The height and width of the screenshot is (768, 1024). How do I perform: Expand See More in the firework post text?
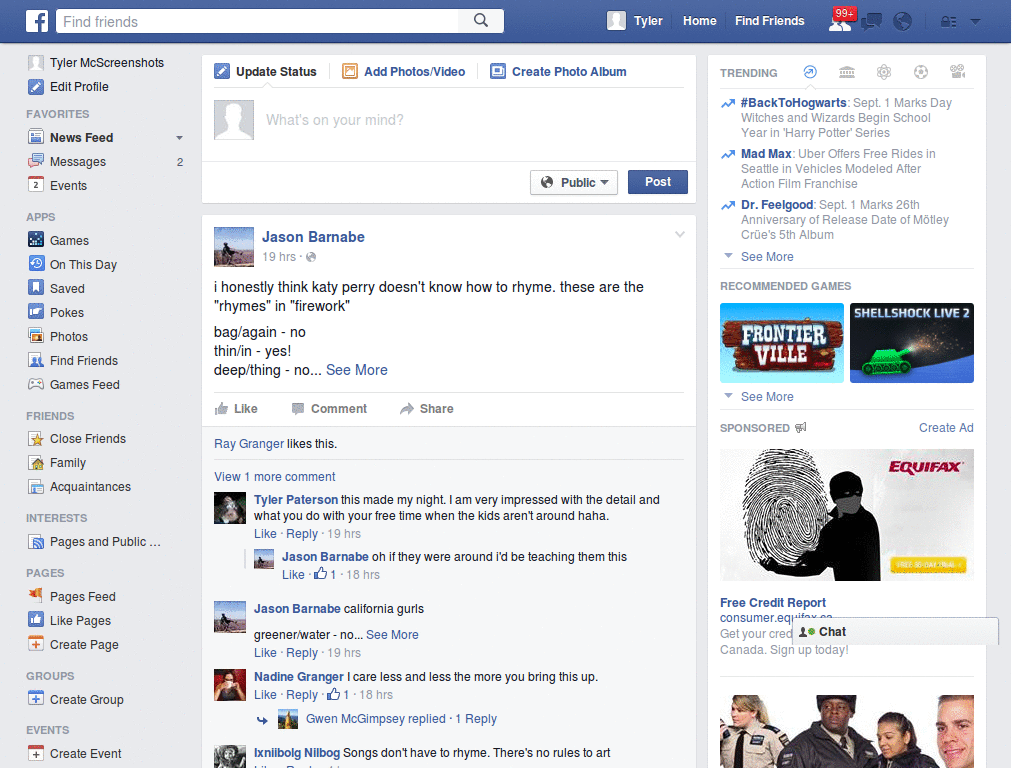[357, 370]
